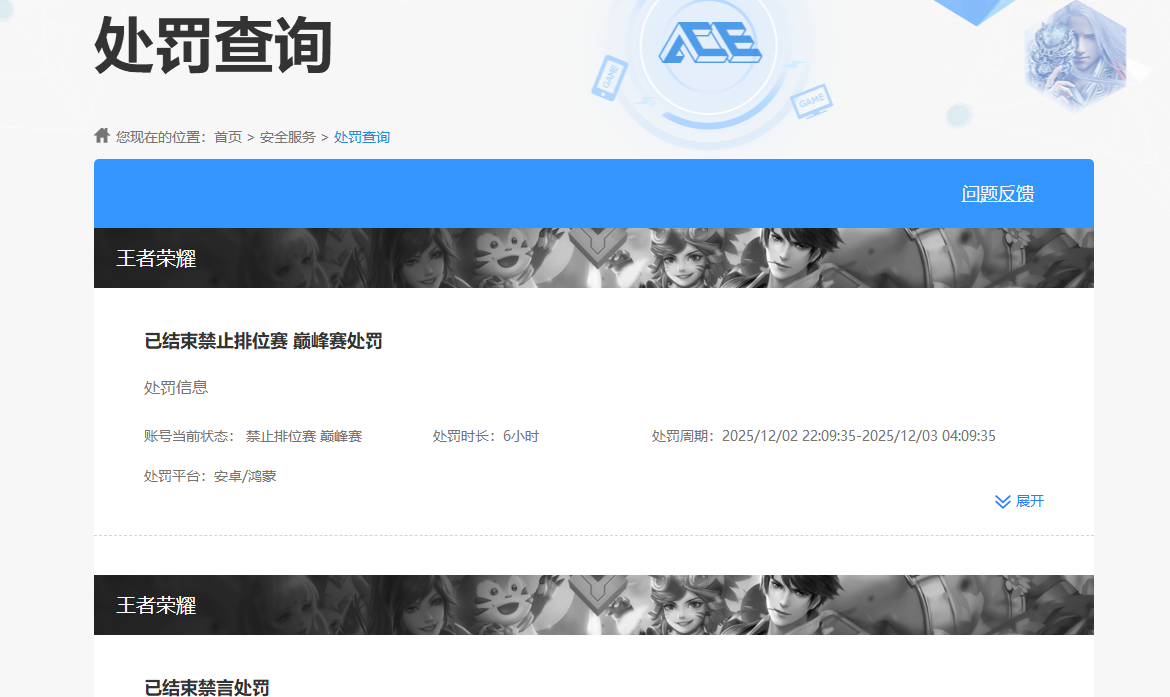
Task: Navigate to 首页 via the breadcrumb
Action: (x=230, y=136)
